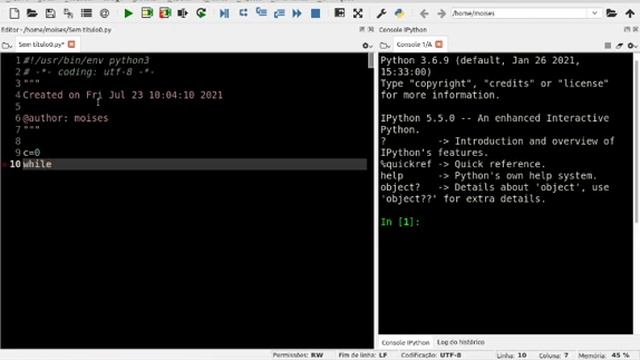Change to the parent directory
The width and height of the screenshot is (640, 360).
click(x=630, y=13)
